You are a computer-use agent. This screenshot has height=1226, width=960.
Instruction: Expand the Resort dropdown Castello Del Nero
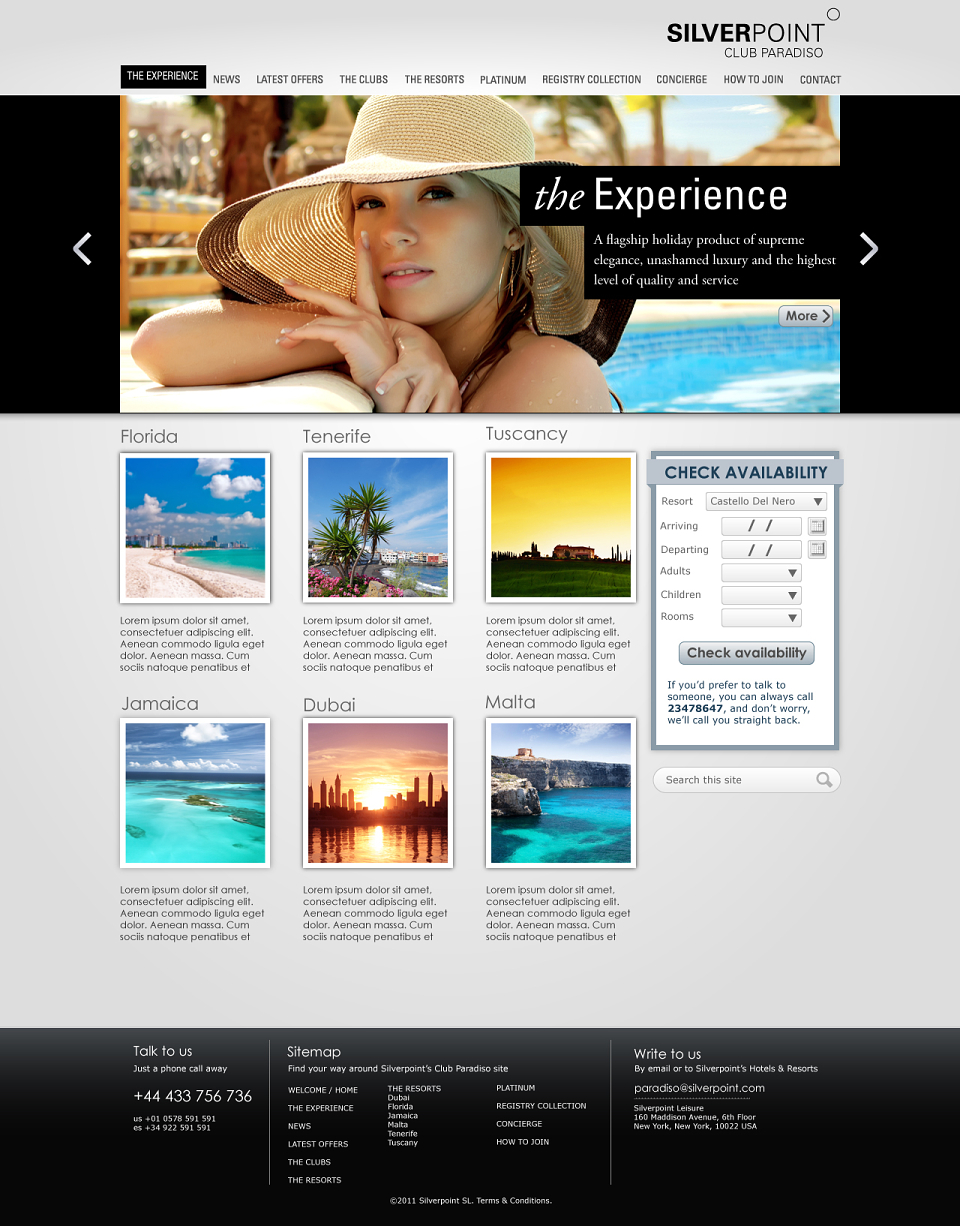point(766,501)
